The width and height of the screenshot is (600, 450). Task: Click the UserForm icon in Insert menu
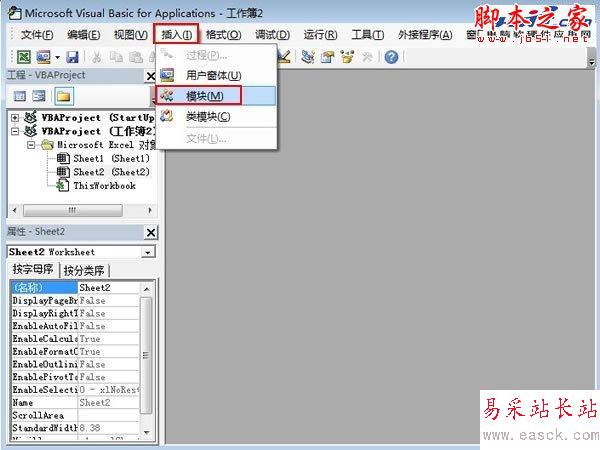tap(167, 75)
